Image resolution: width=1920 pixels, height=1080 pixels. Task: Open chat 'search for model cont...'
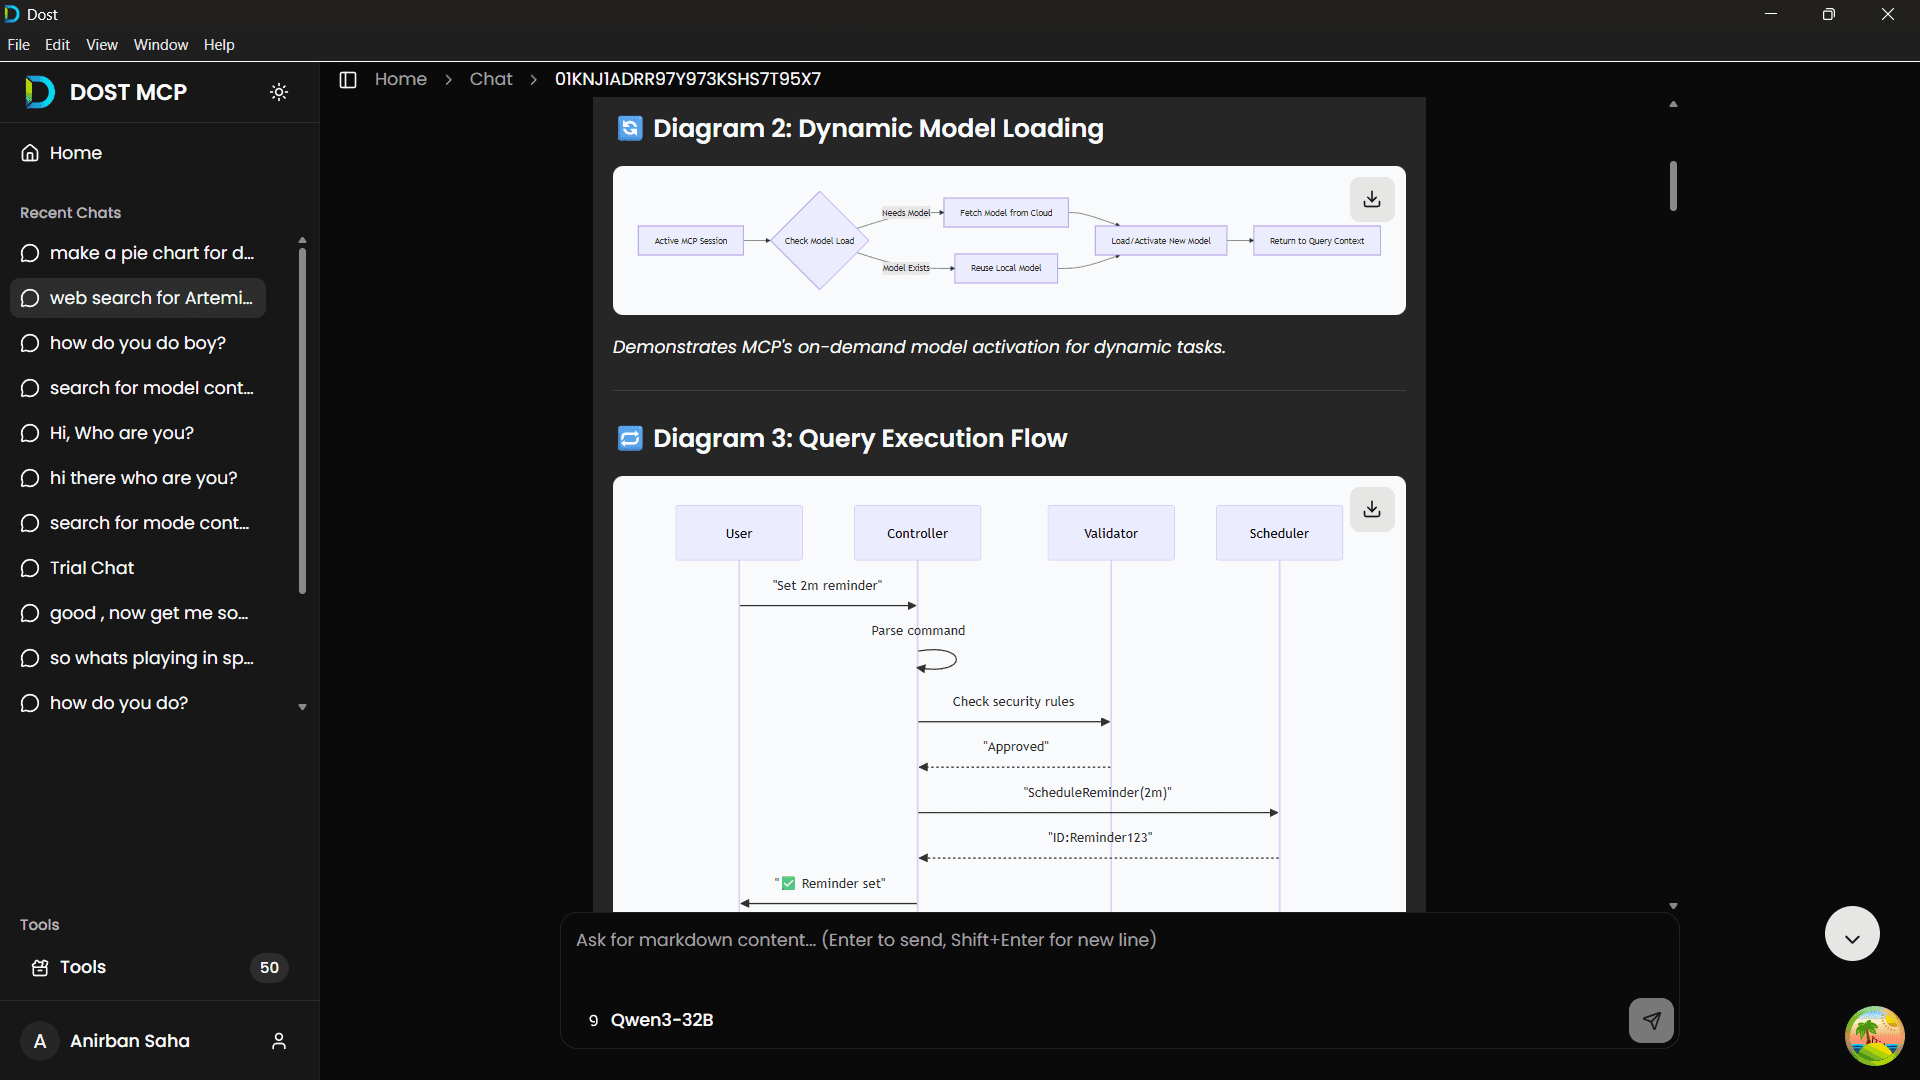click(x=138, y=388)
